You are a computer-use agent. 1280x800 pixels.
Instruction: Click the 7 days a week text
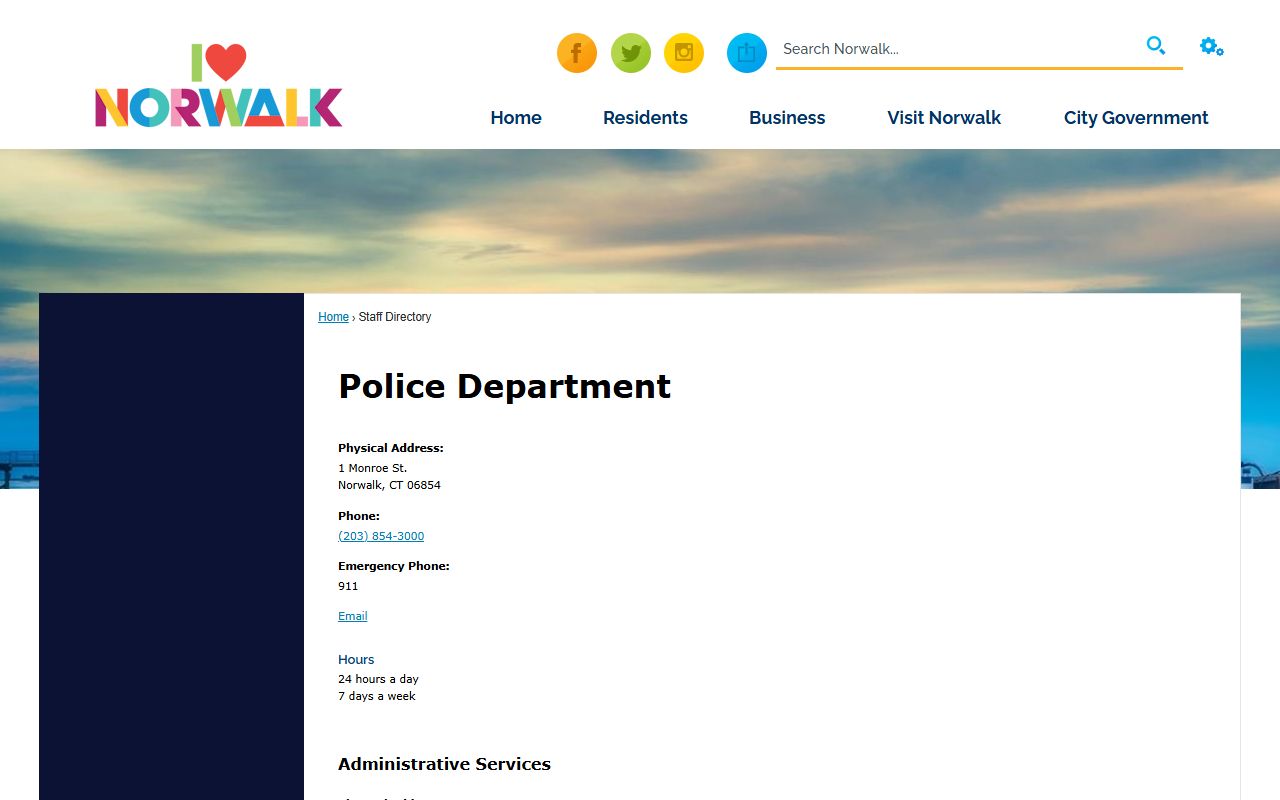coord(377,696)
